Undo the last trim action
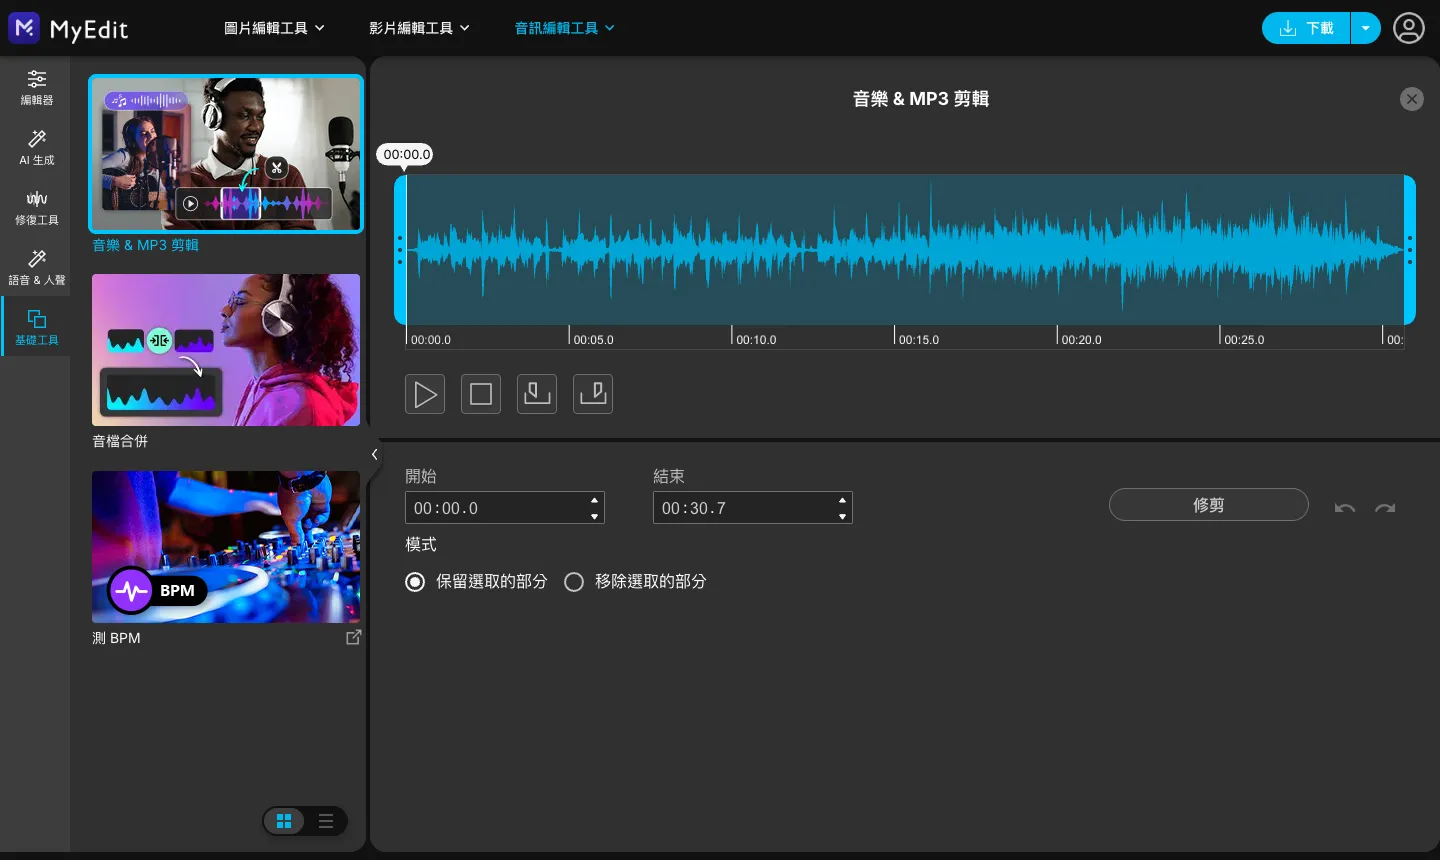Image resolution: width=1440 pixels, height=860 pixels. tap(1345, 508)
